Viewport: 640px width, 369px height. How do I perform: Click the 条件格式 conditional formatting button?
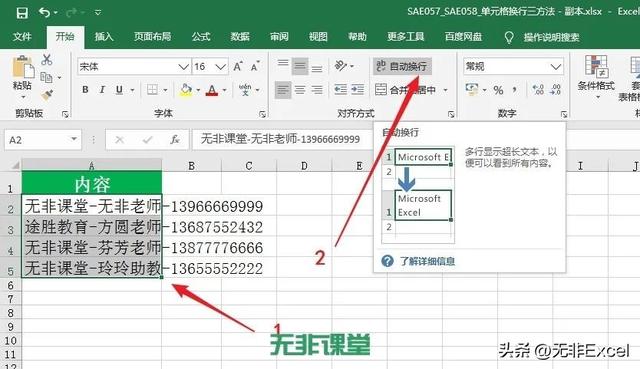596,78
